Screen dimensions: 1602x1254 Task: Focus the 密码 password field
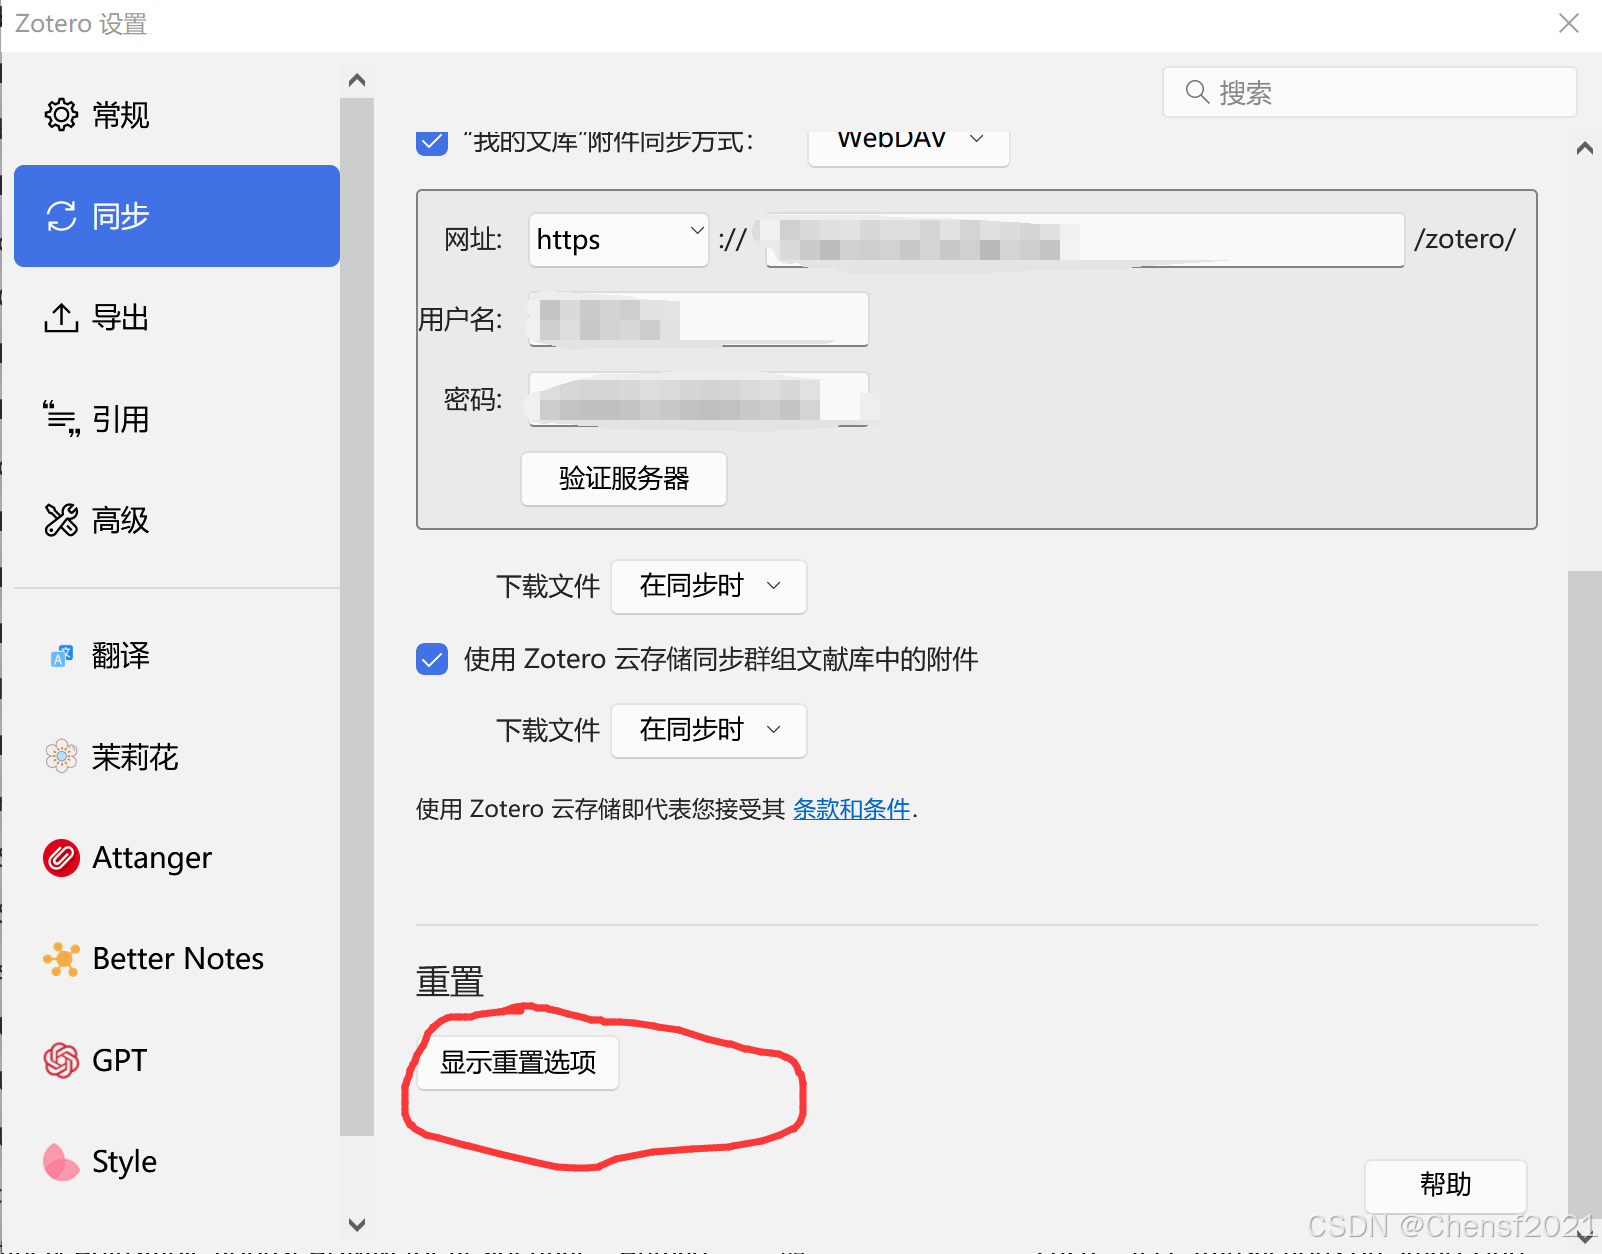(x=698, y=399)
